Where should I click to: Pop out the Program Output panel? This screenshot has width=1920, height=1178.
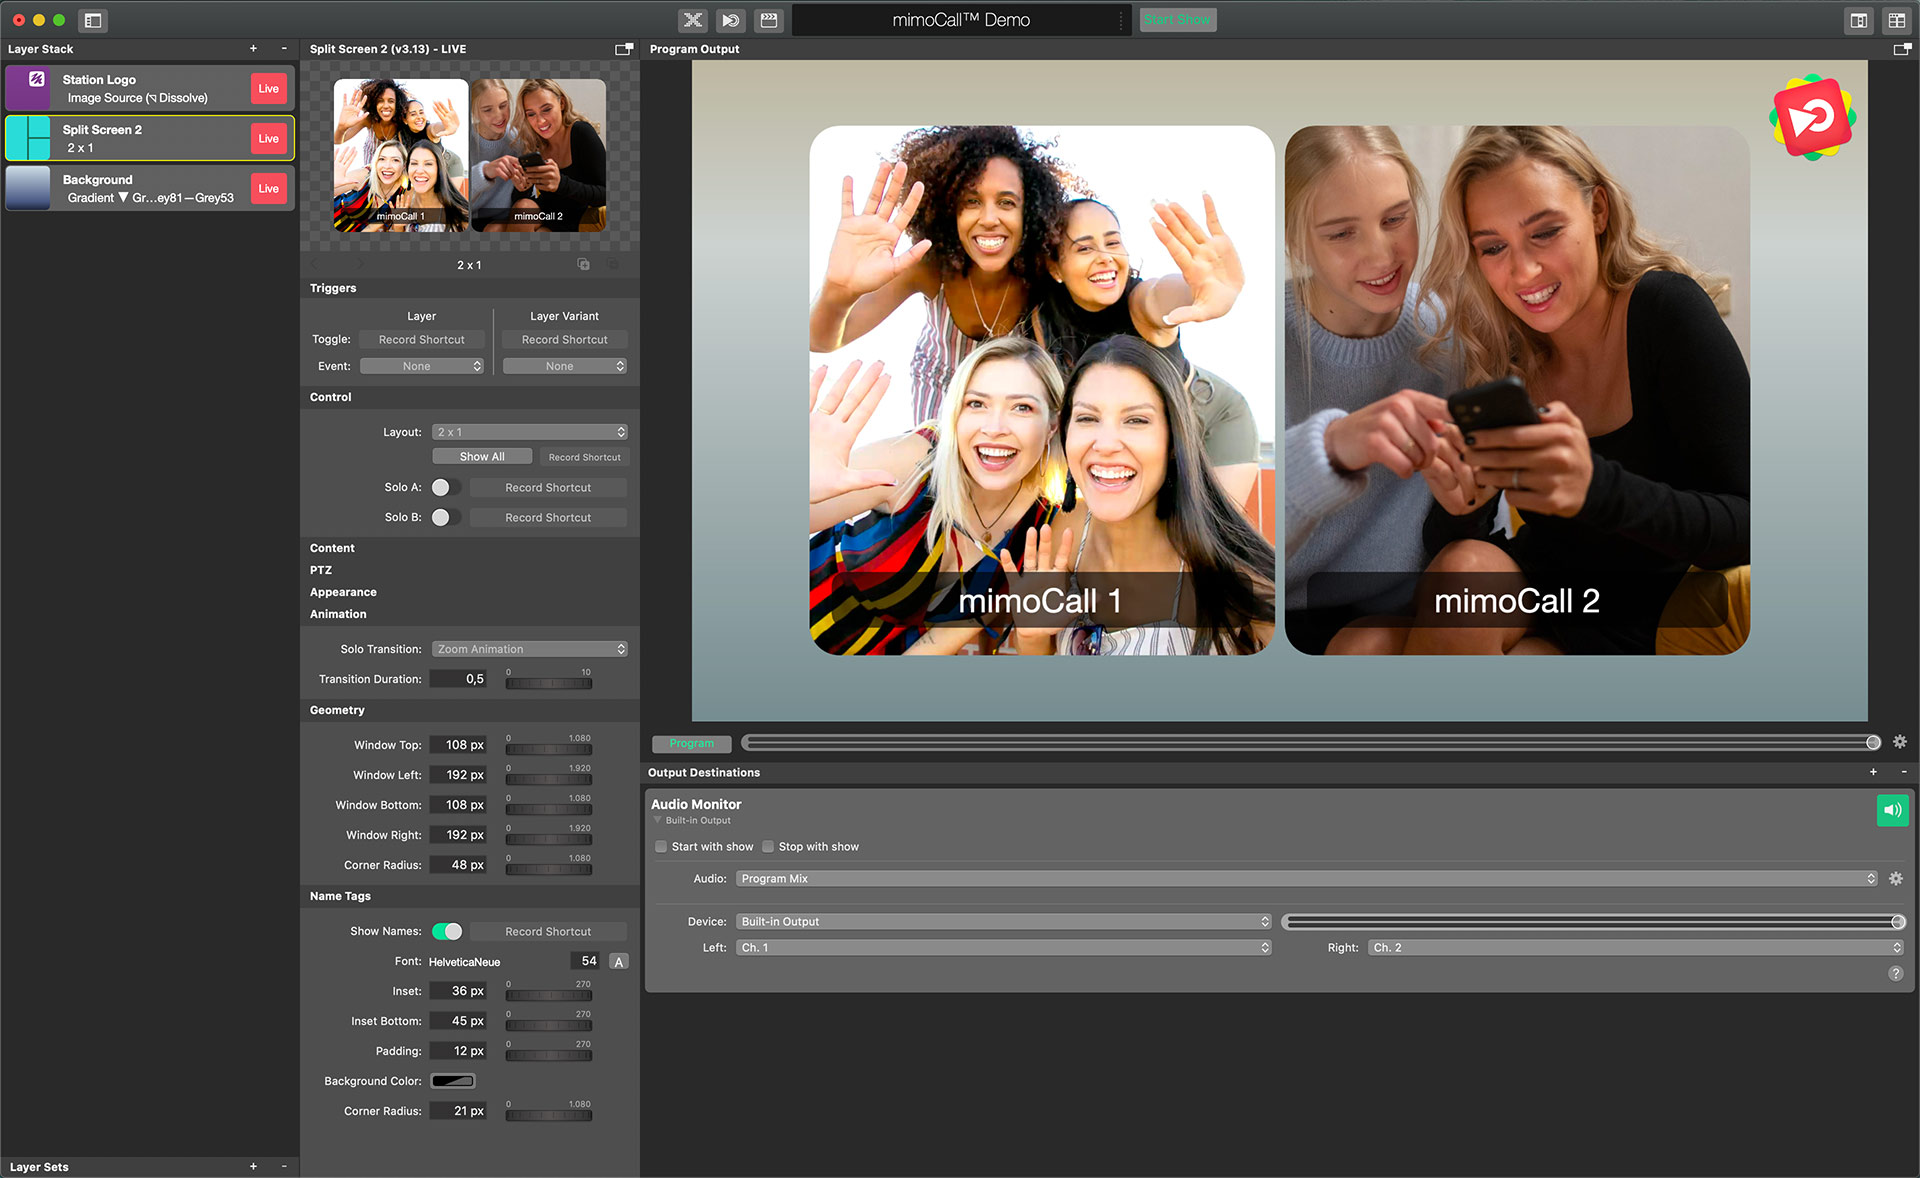pyautogui.click(x=1902, y=48)
